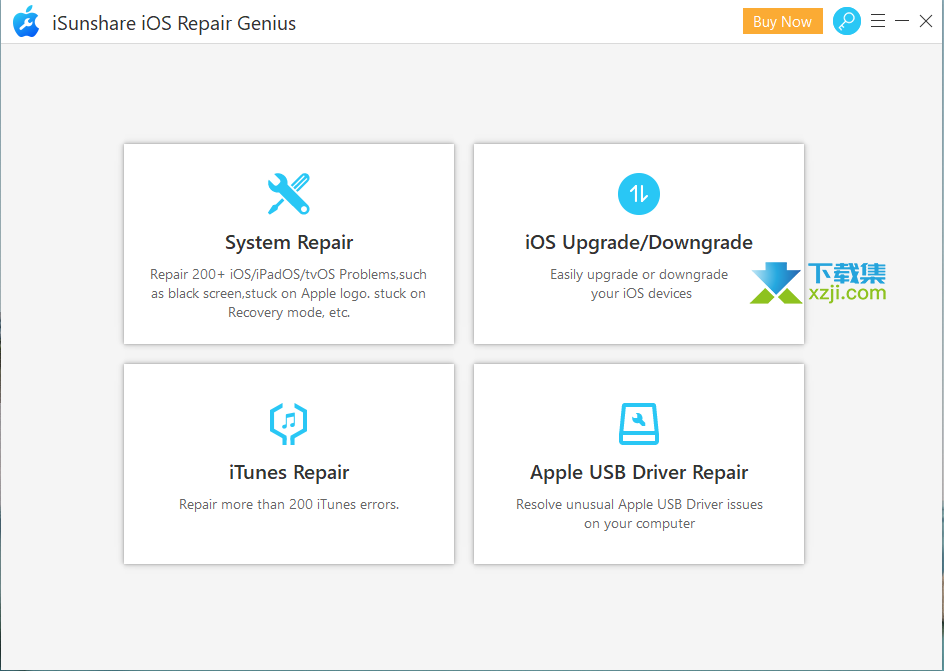Click the System Repair wrench and screwdriver icon
This screenshot has height=671, width=944.
coord(289,194)
